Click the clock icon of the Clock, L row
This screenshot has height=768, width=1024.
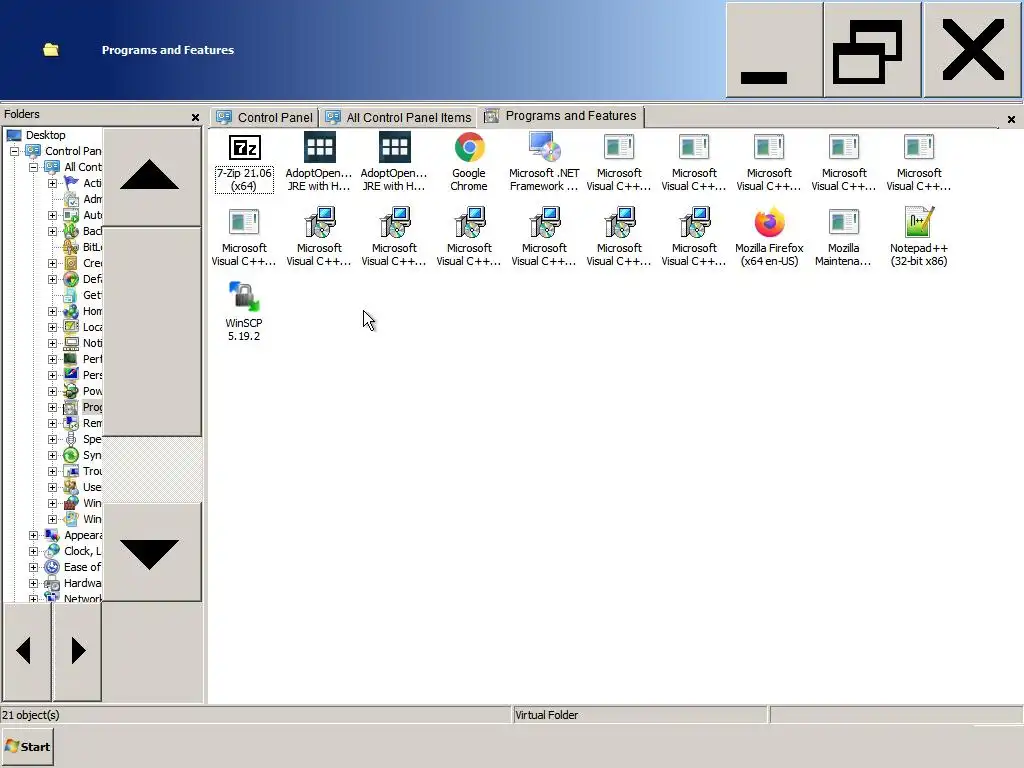(52, 551)
